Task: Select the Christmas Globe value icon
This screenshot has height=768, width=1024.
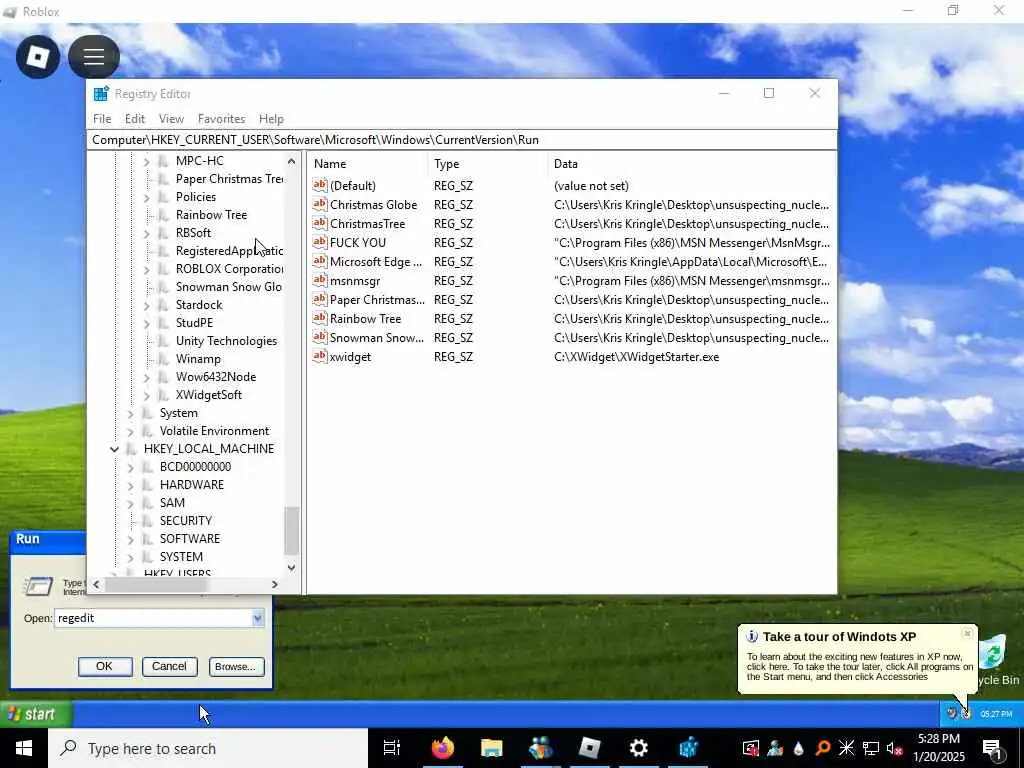Action: coord(319,204)
